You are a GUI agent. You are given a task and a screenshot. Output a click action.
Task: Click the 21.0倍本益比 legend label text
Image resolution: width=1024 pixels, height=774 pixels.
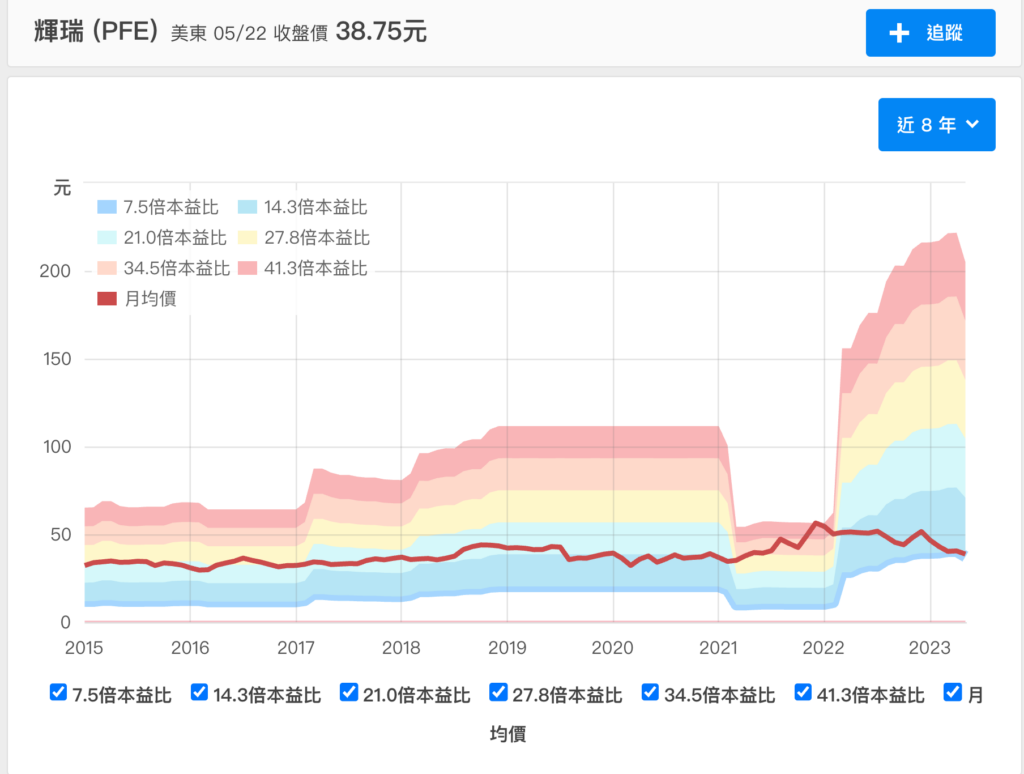(175, 238)
